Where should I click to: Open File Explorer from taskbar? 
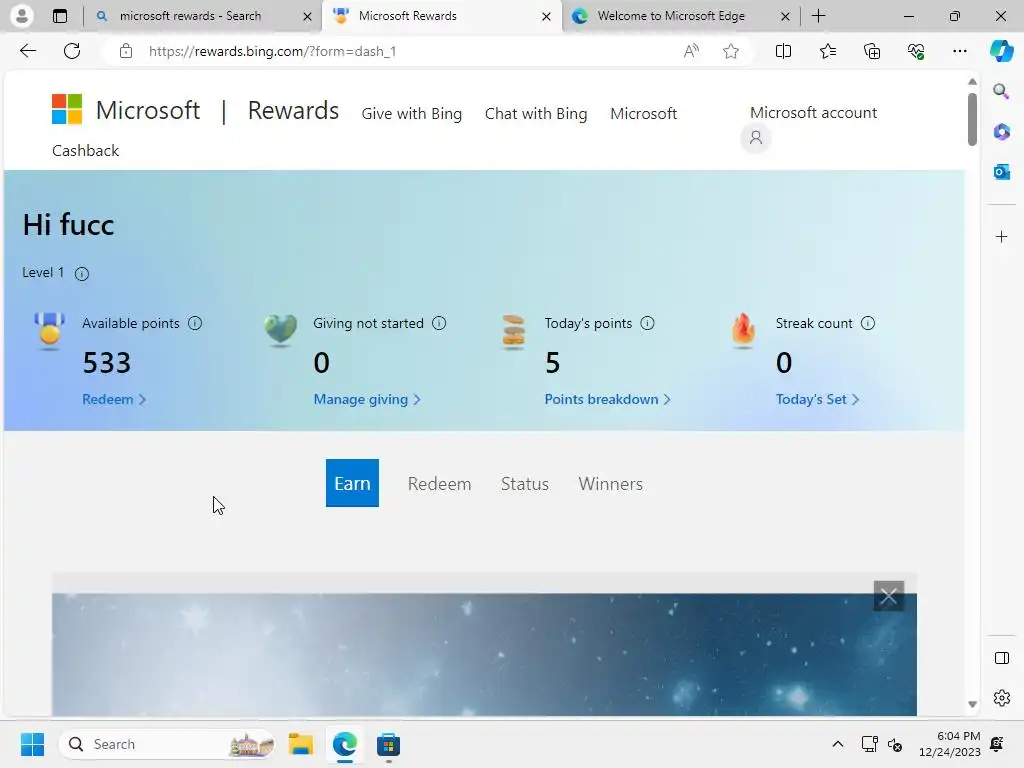click(x=300, y=744)
